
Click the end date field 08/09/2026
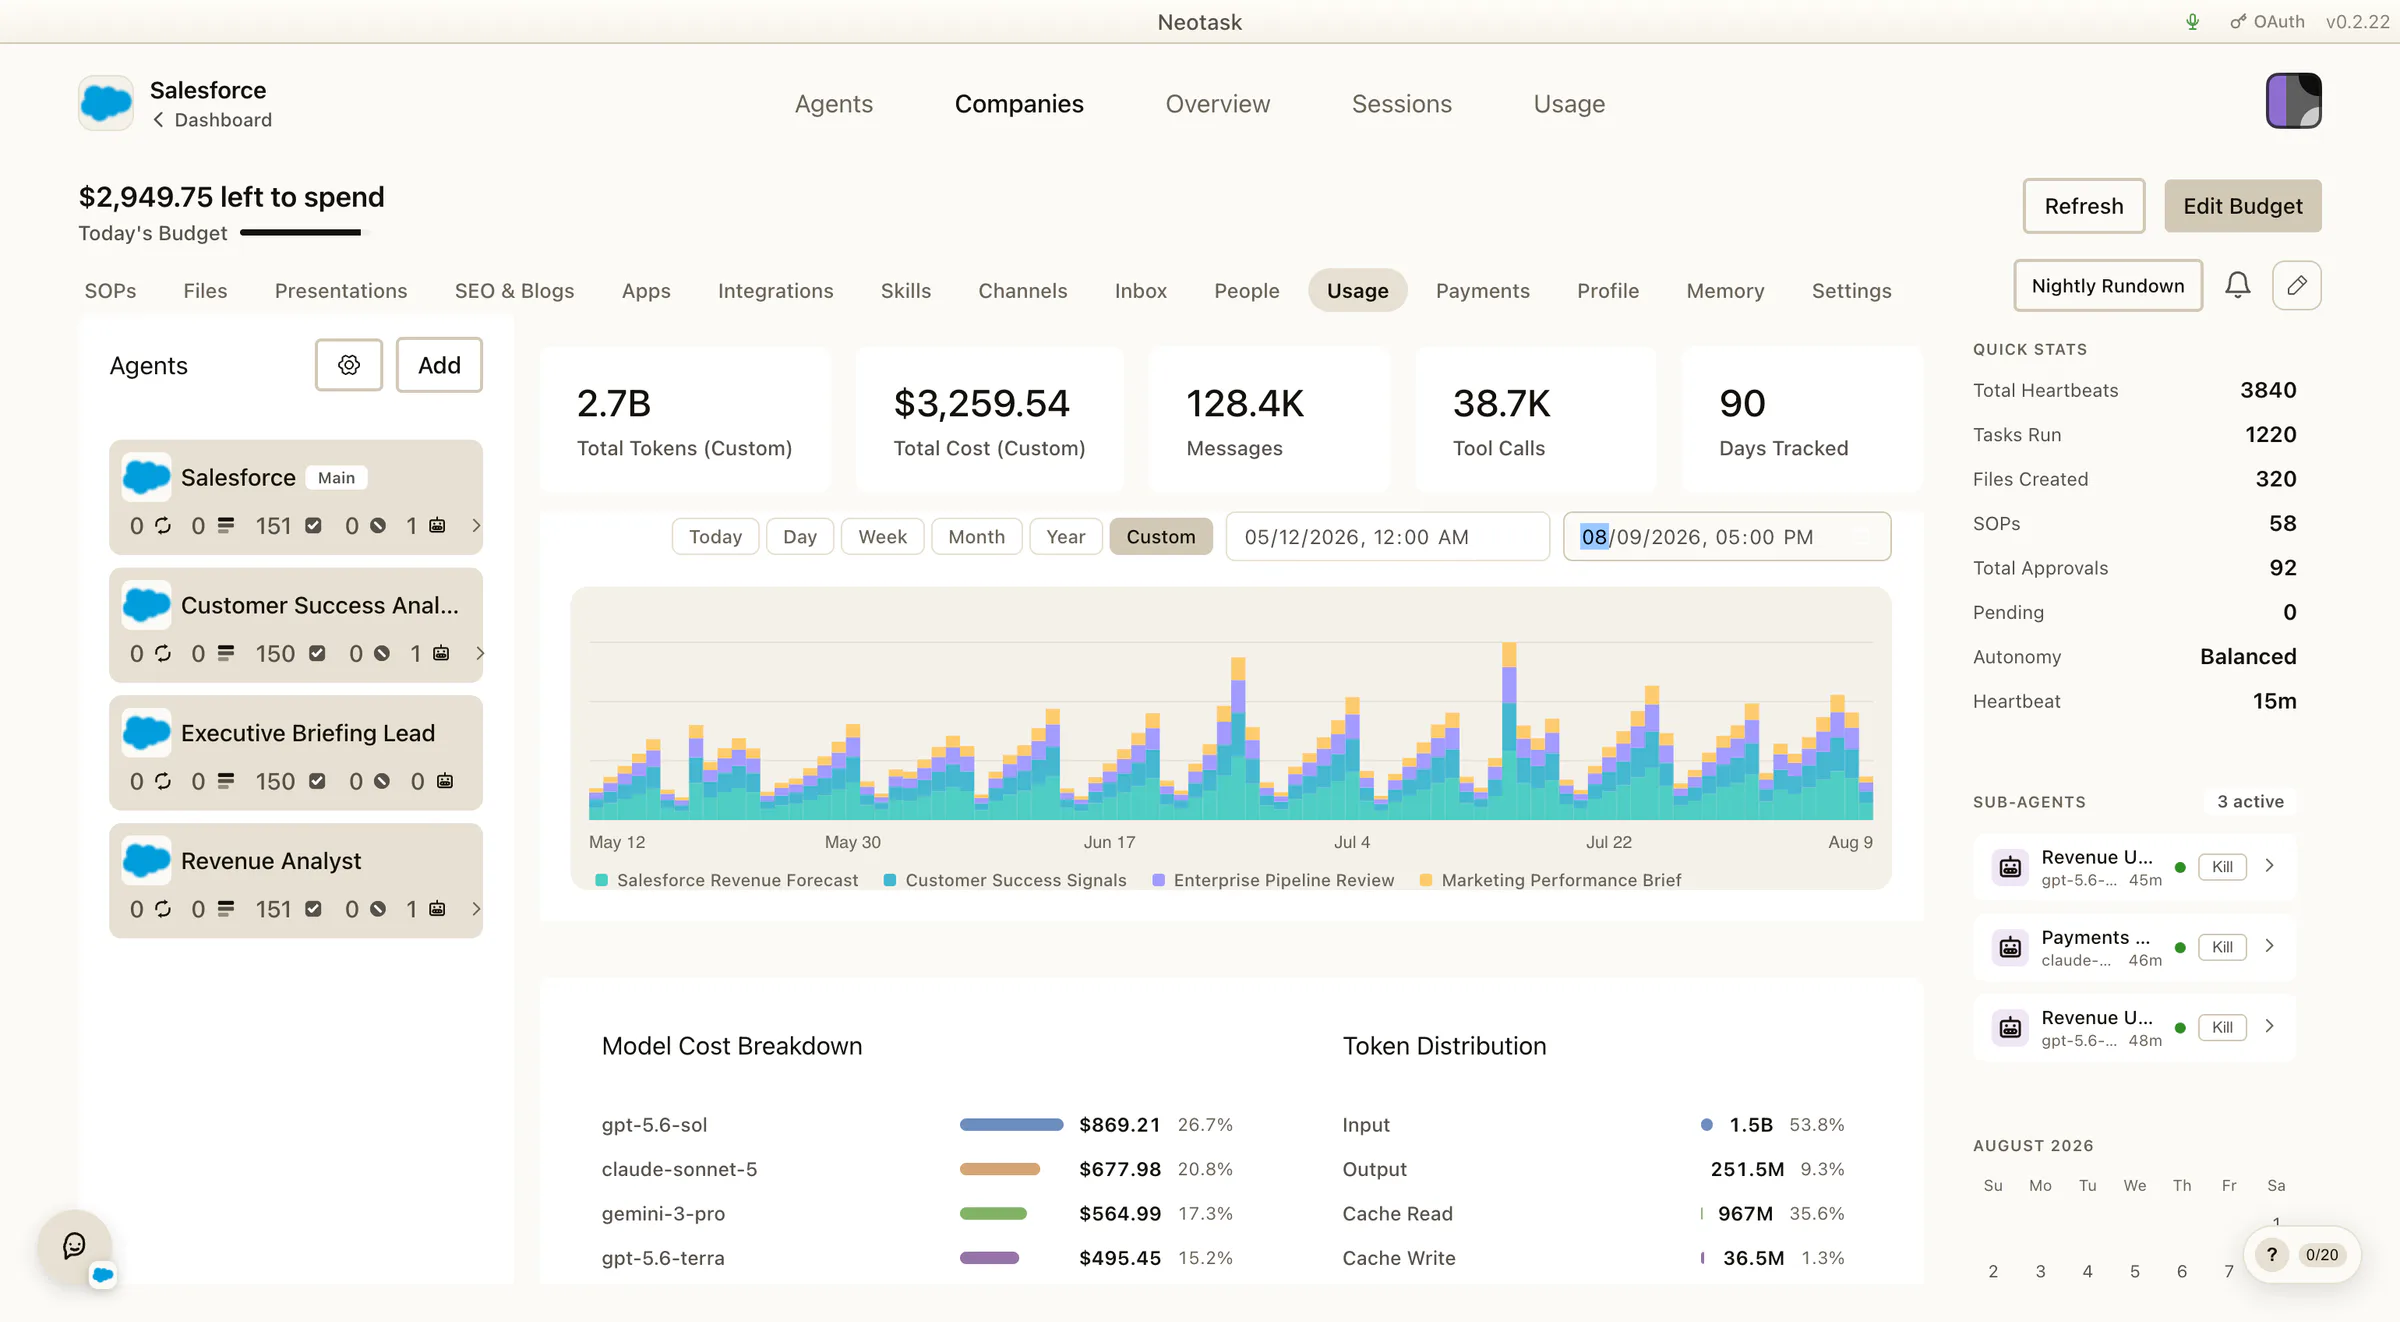pos(1726,537)
